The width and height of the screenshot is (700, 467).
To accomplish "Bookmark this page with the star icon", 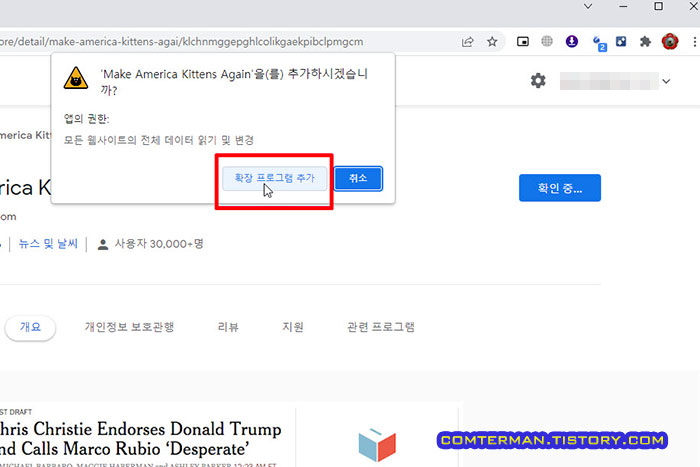I will (492, 42).
